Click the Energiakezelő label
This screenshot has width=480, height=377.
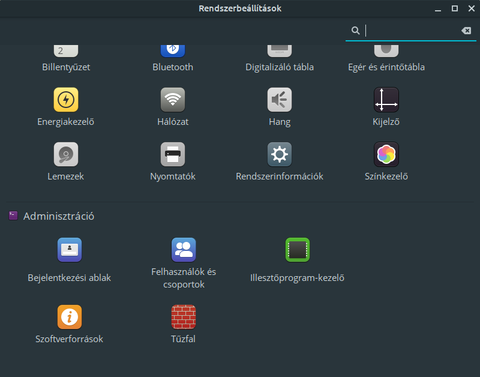(x=66, y=122)
